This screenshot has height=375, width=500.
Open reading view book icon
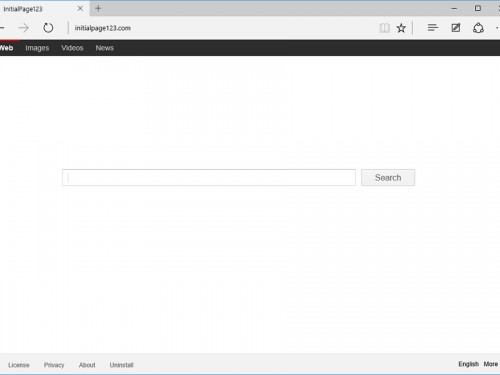[x=384, y=28]
